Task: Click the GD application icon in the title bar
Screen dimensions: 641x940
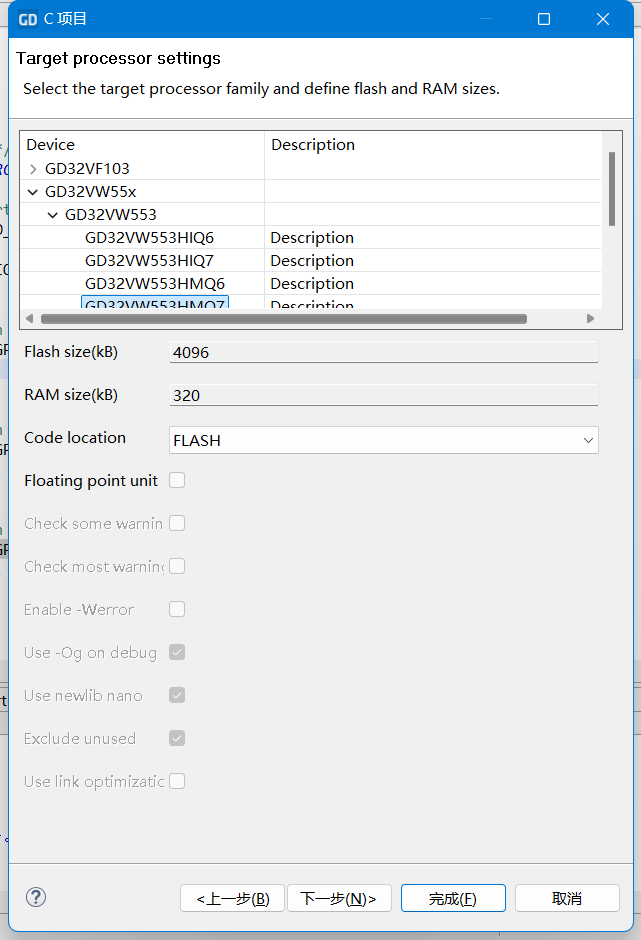Action: (28, 19)
